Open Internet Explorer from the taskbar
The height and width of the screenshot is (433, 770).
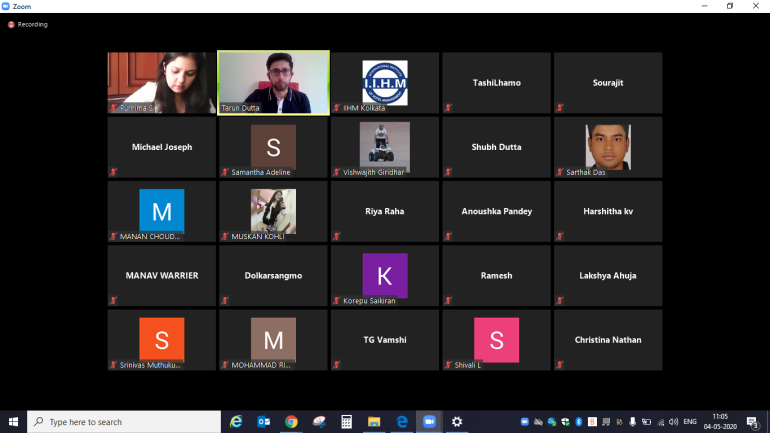237,422
